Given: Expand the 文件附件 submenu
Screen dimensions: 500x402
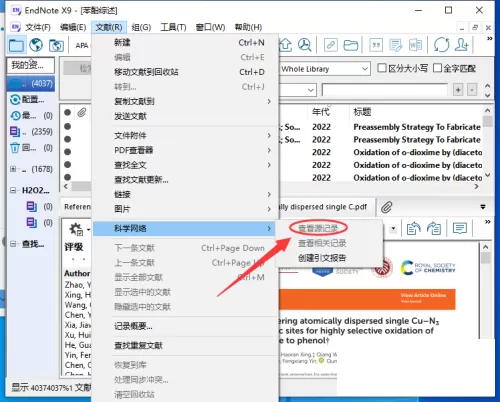Looking at the screenshot, I should tap(185, 136).
